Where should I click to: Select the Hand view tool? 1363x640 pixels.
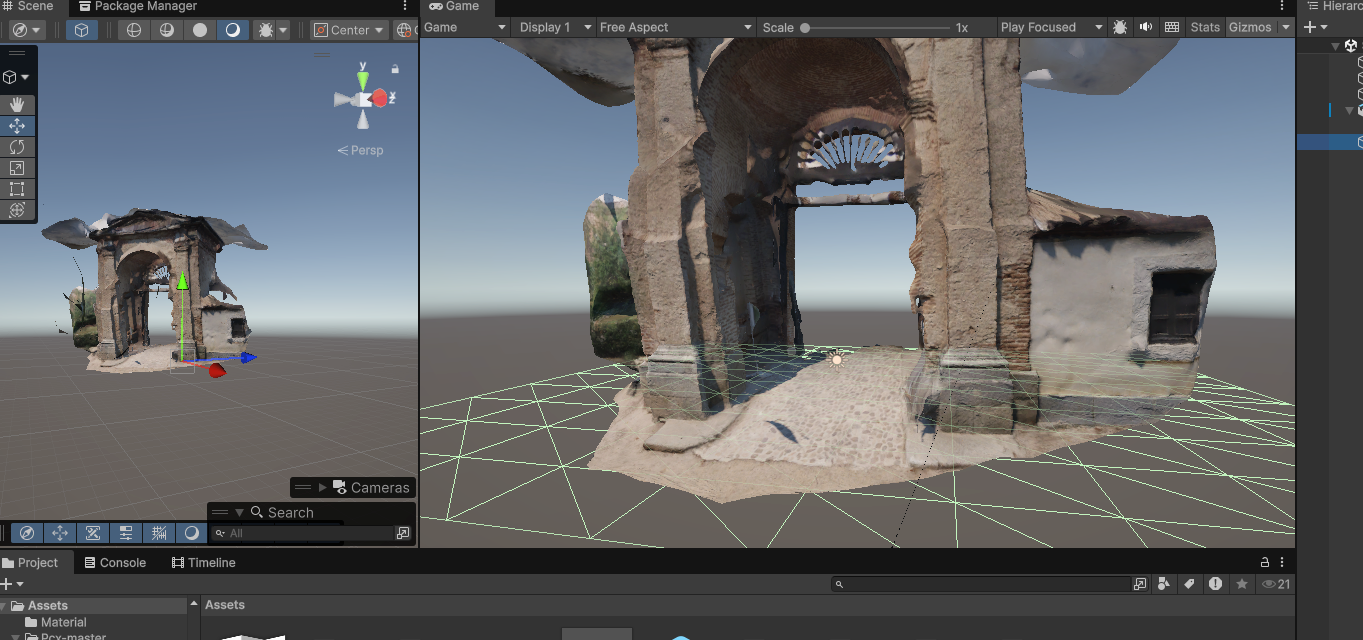point(17,104)
